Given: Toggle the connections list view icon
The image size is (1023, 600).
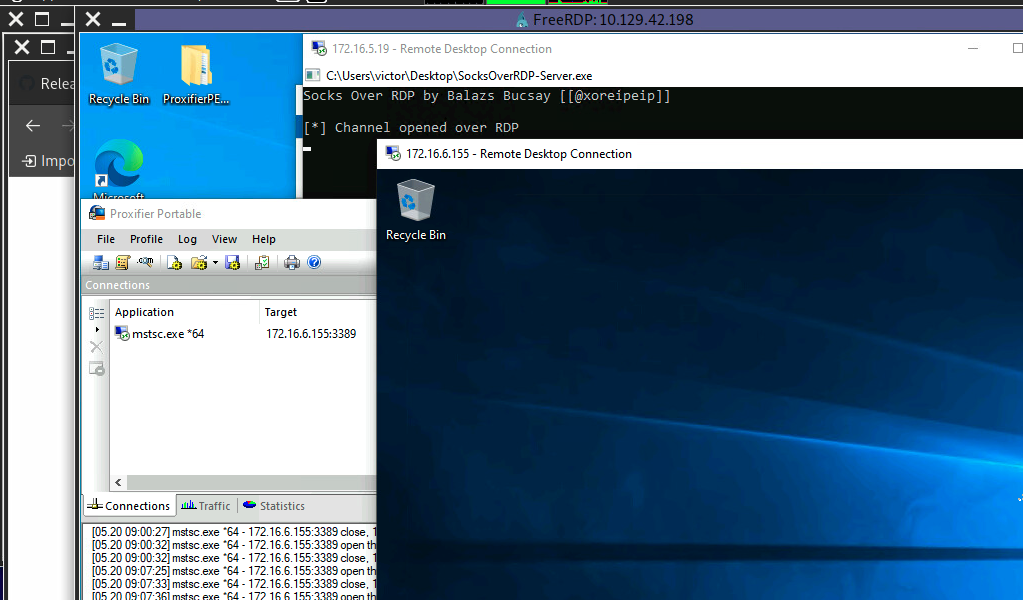Looking at the screenshot, I should click(97, 314).
